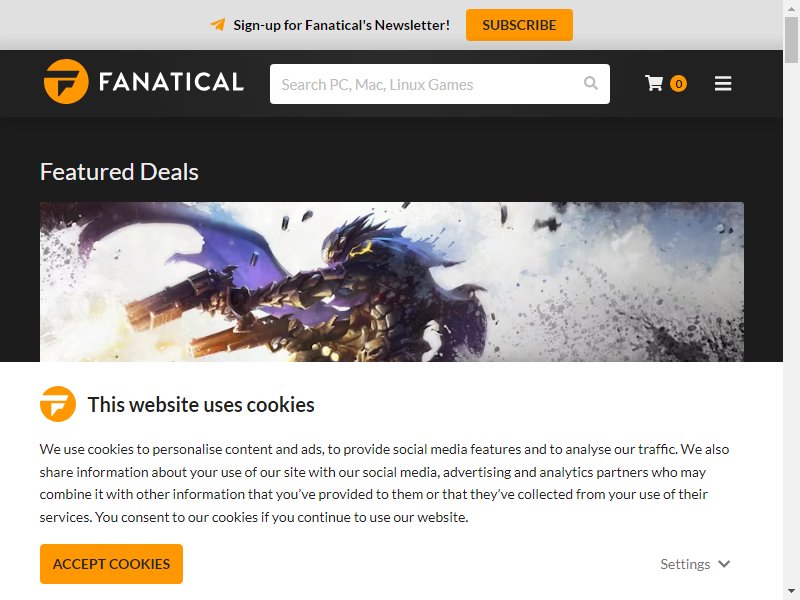Click the FANATICAL wordmark text
Image resolution: width=800 pixels, height=600 pixels.
[x=171, y=82]
